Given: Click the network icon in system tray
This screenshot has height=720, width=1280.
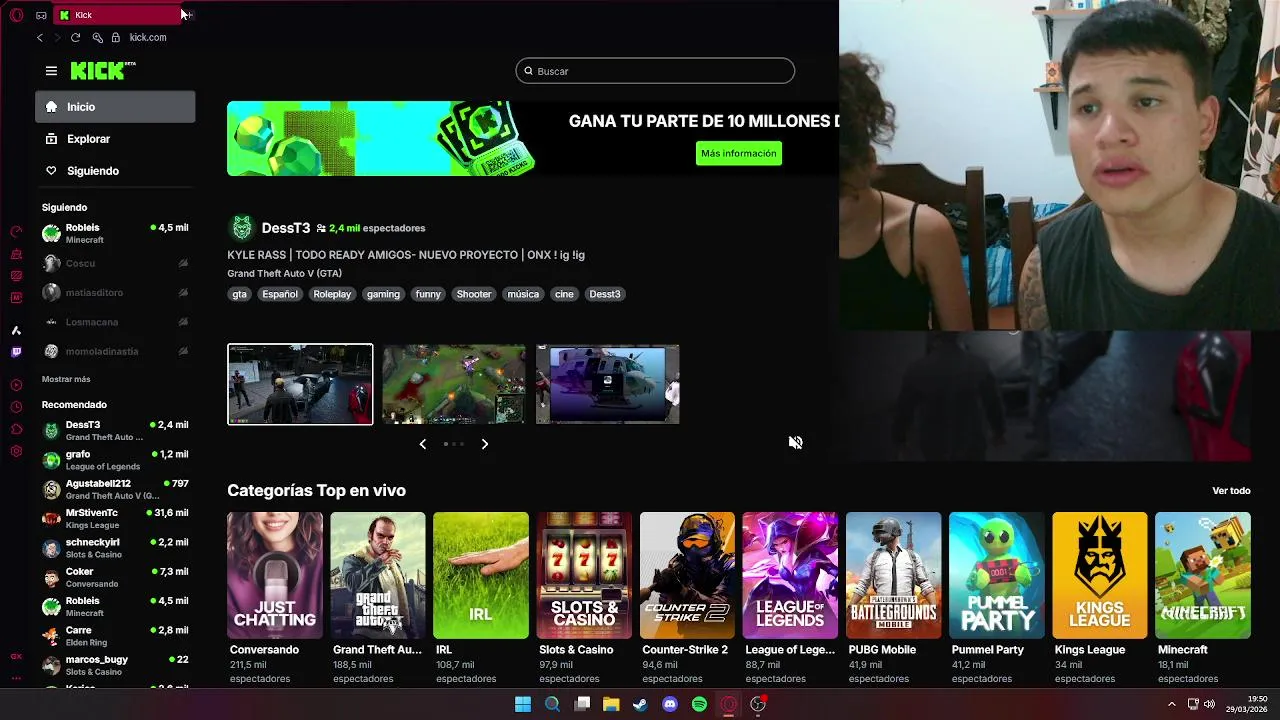Looking at the screenshot, I should pyautogui.click(x=1193, y=704).
